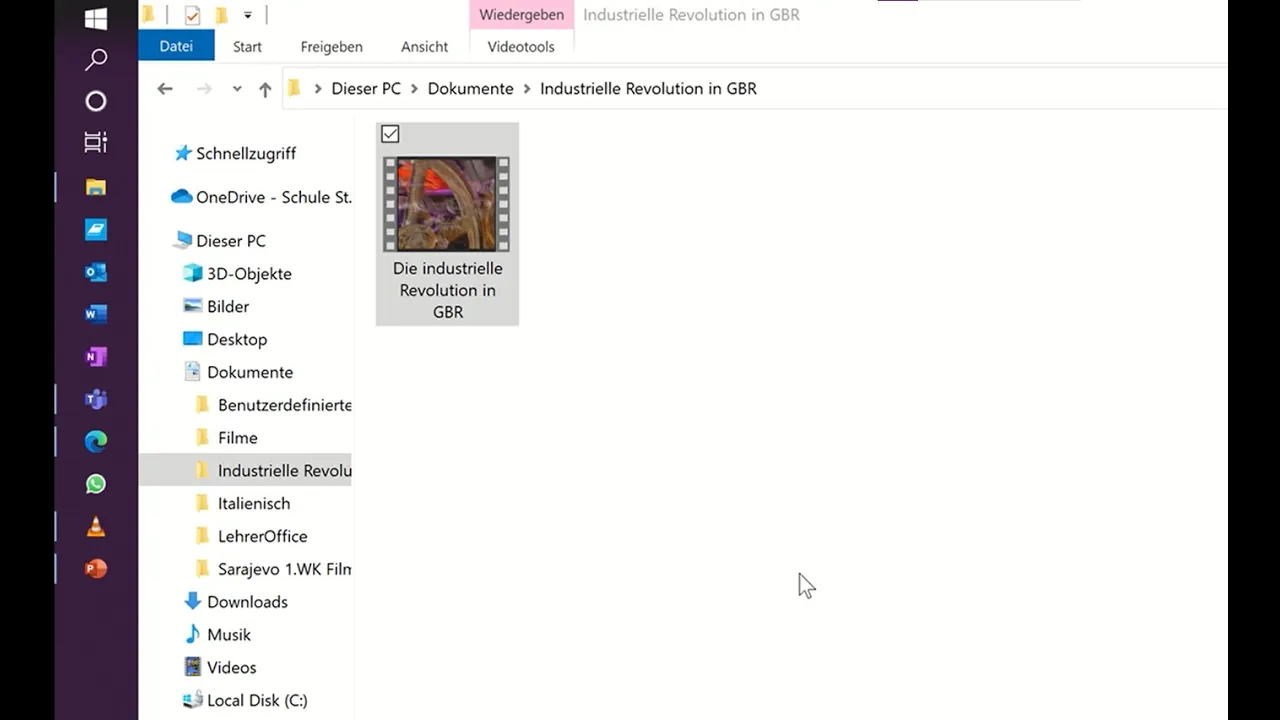Open the Windows Start menu
Image resolution: width=1280 pixels, height=720 pixels.
96,18
